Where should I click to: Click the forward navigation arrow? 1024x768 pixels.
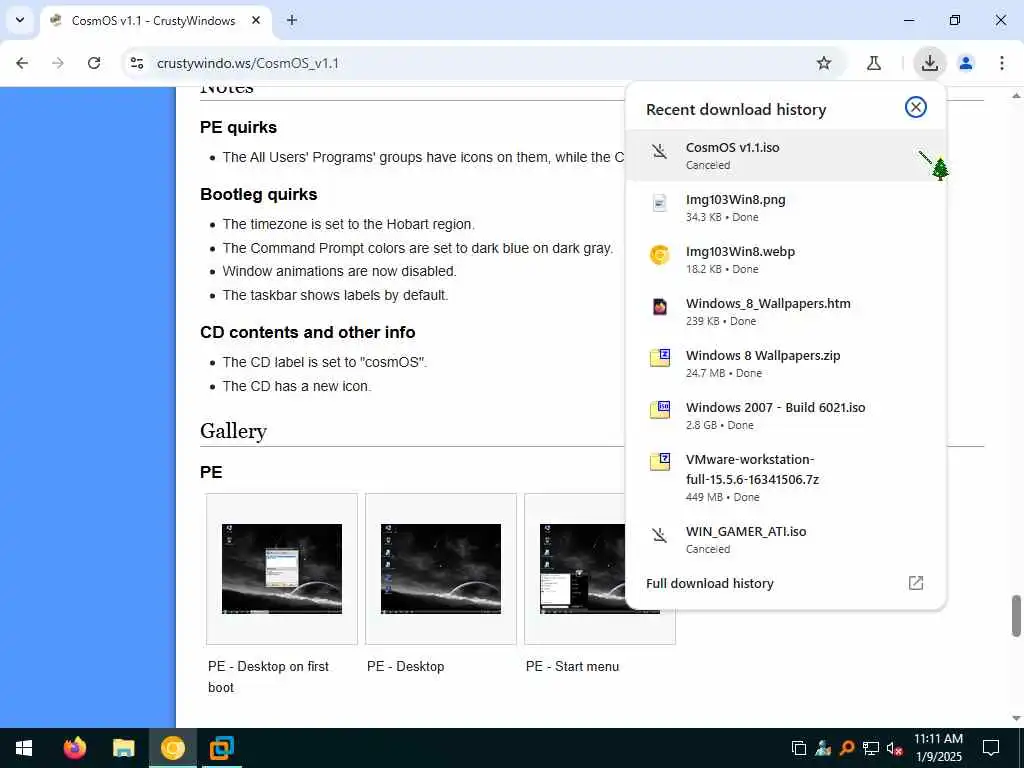[x=58, y=63]
